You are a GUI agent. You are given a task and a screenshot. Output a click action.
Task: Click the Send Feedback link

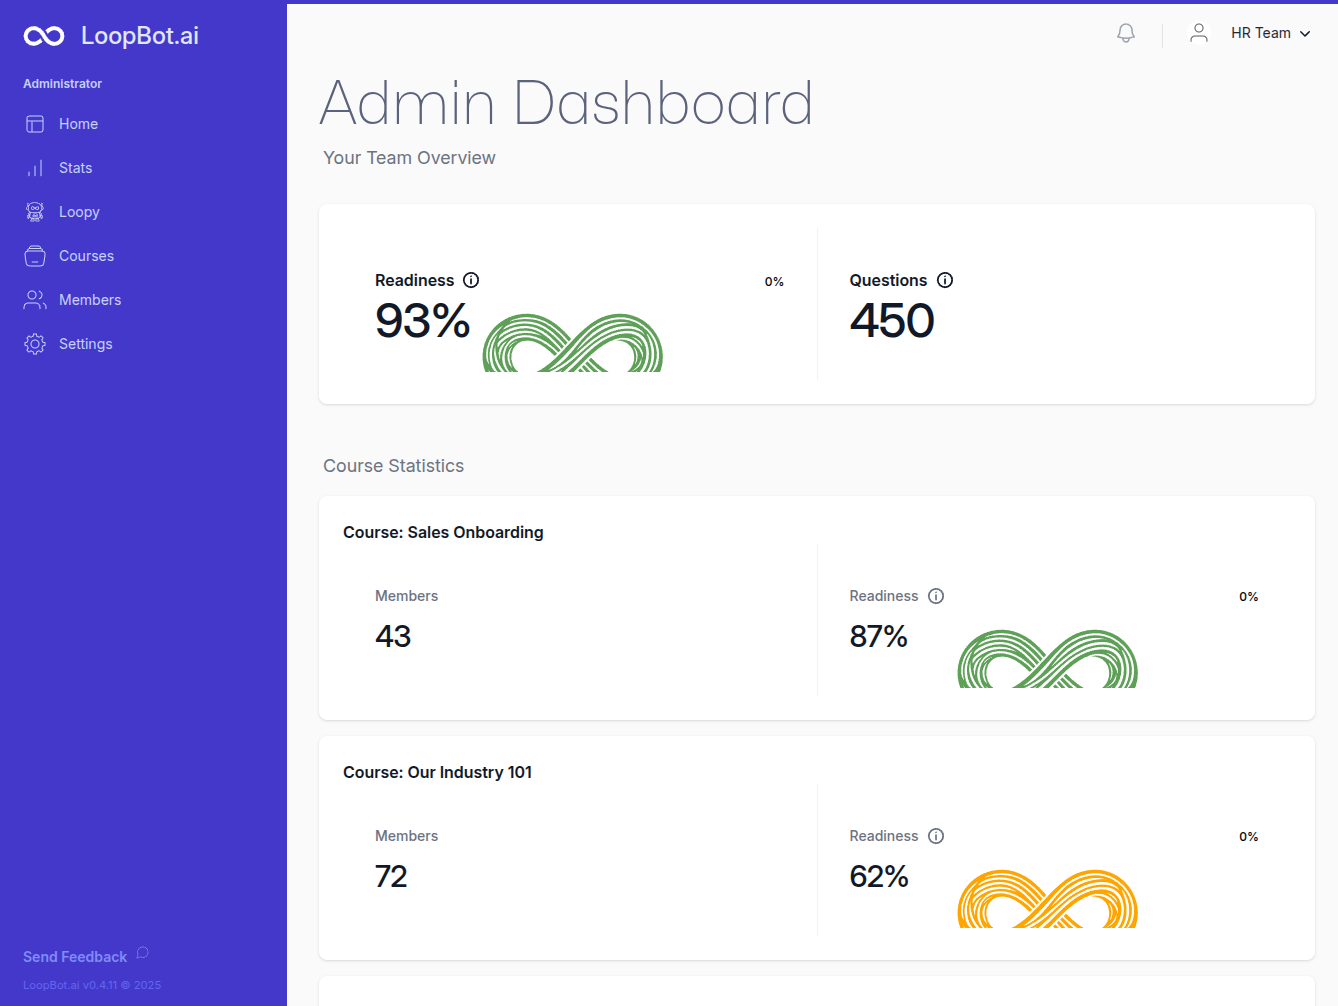click(x=75, y=957)
